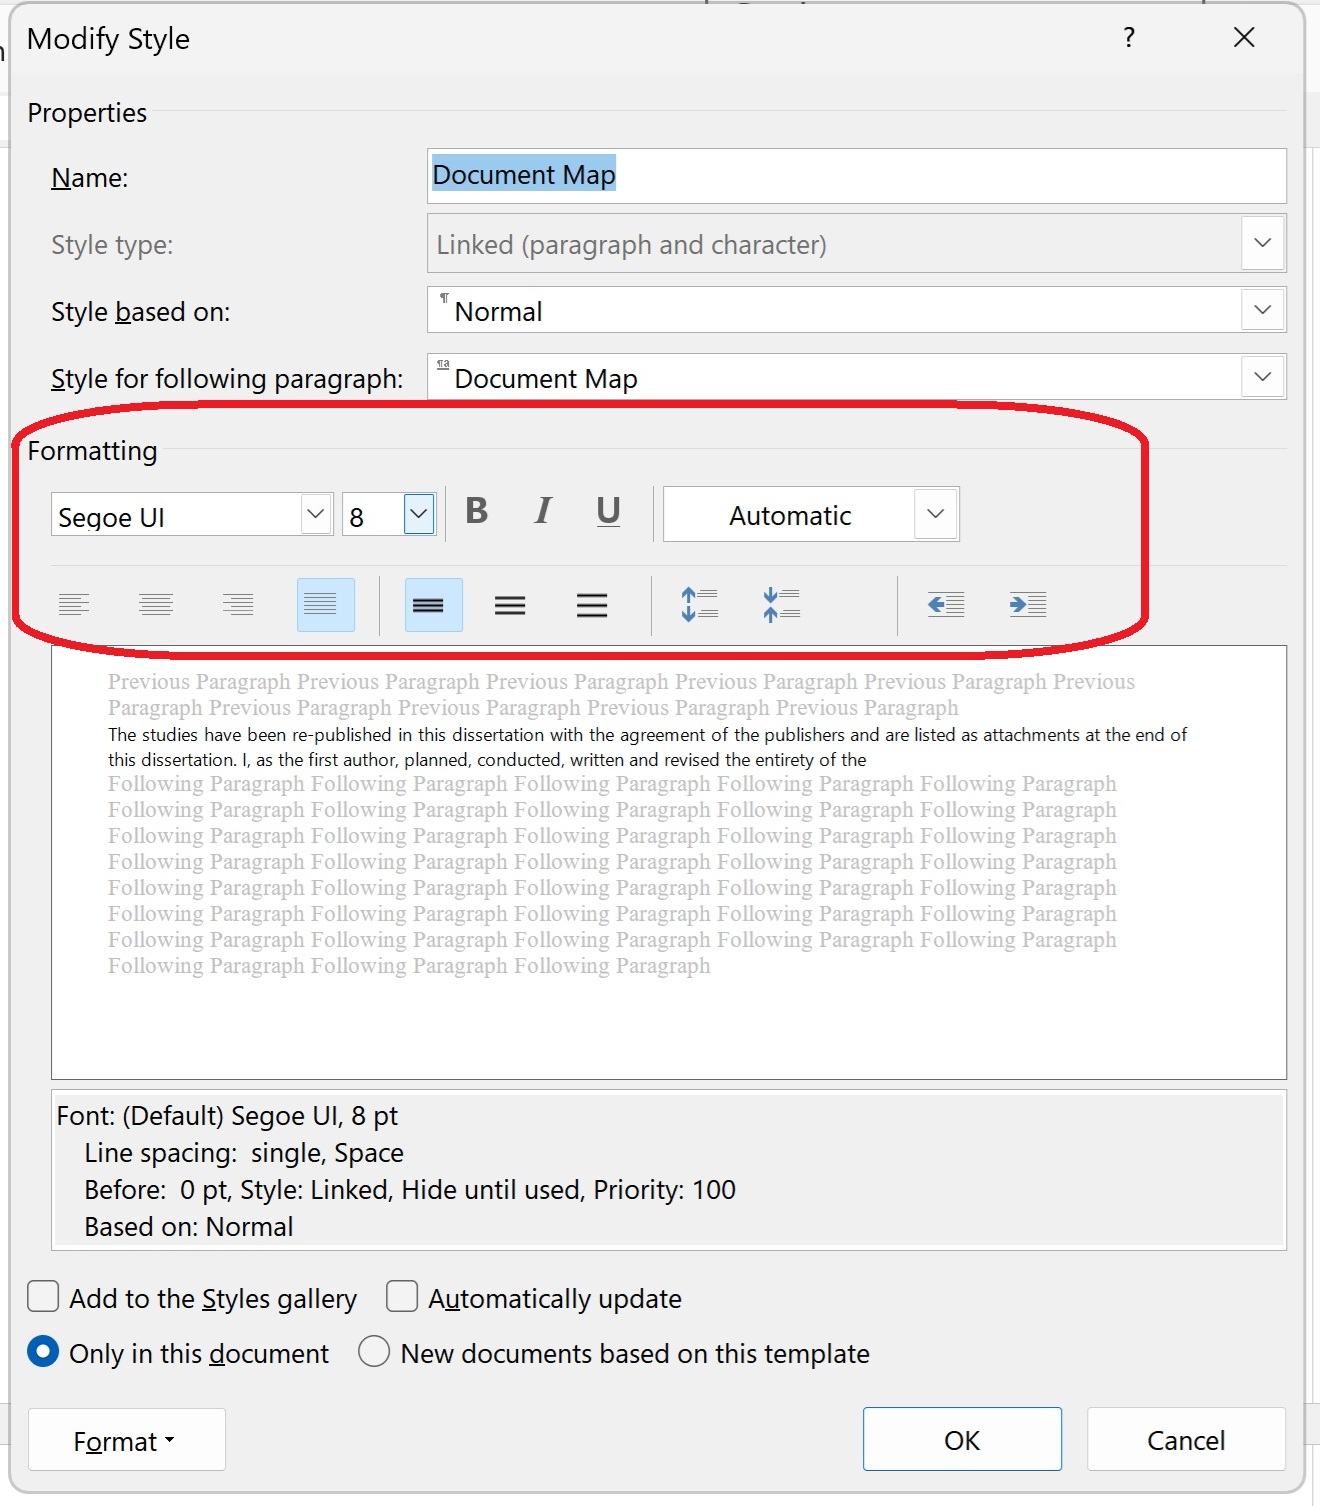Increase paragraph spacing
This screenshot has width=1320, height=1506.
tap(699, 605)
